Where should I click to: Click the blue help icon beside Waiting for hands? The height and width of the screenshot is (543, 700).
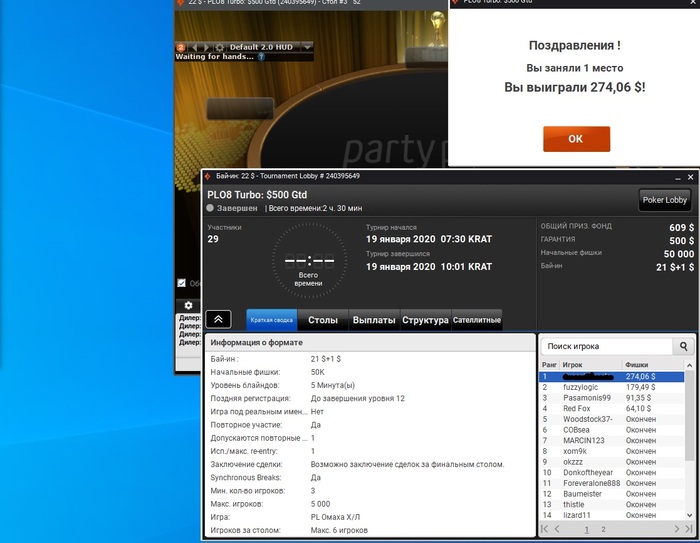coord(262,57)
